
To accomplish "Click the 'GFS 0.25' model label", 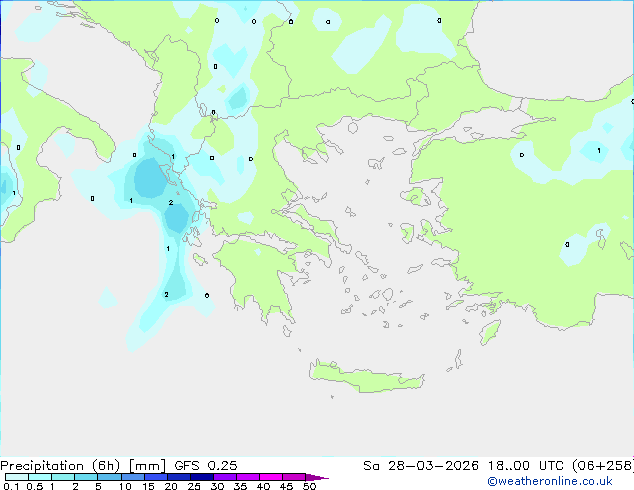I will click(x=206, y=465).
